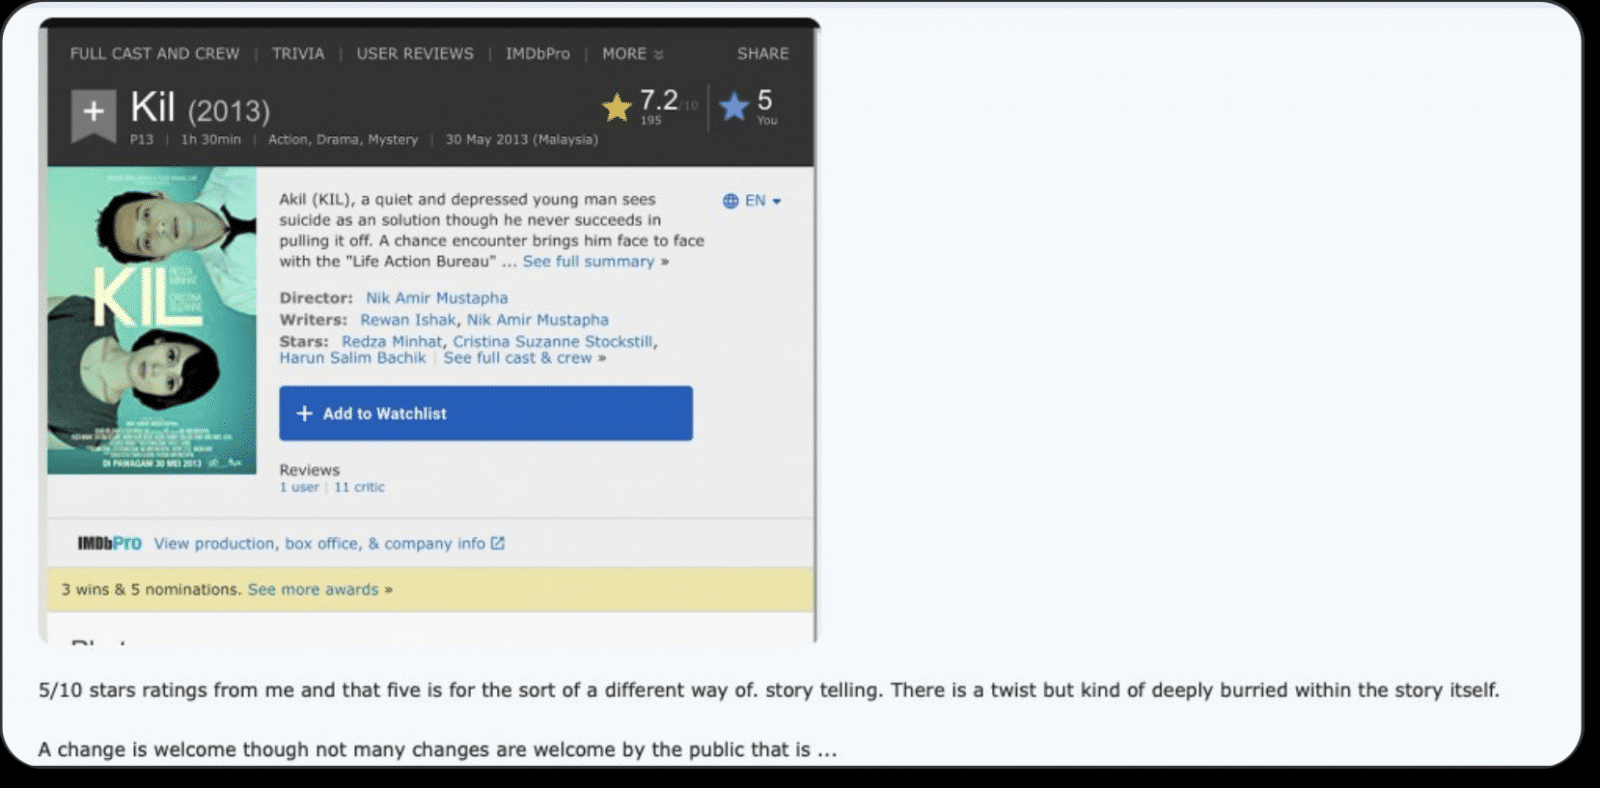Open Harun Salim Bachik's page
The height and width of the screenshot is (788, 1600).
tap(352, 358)
